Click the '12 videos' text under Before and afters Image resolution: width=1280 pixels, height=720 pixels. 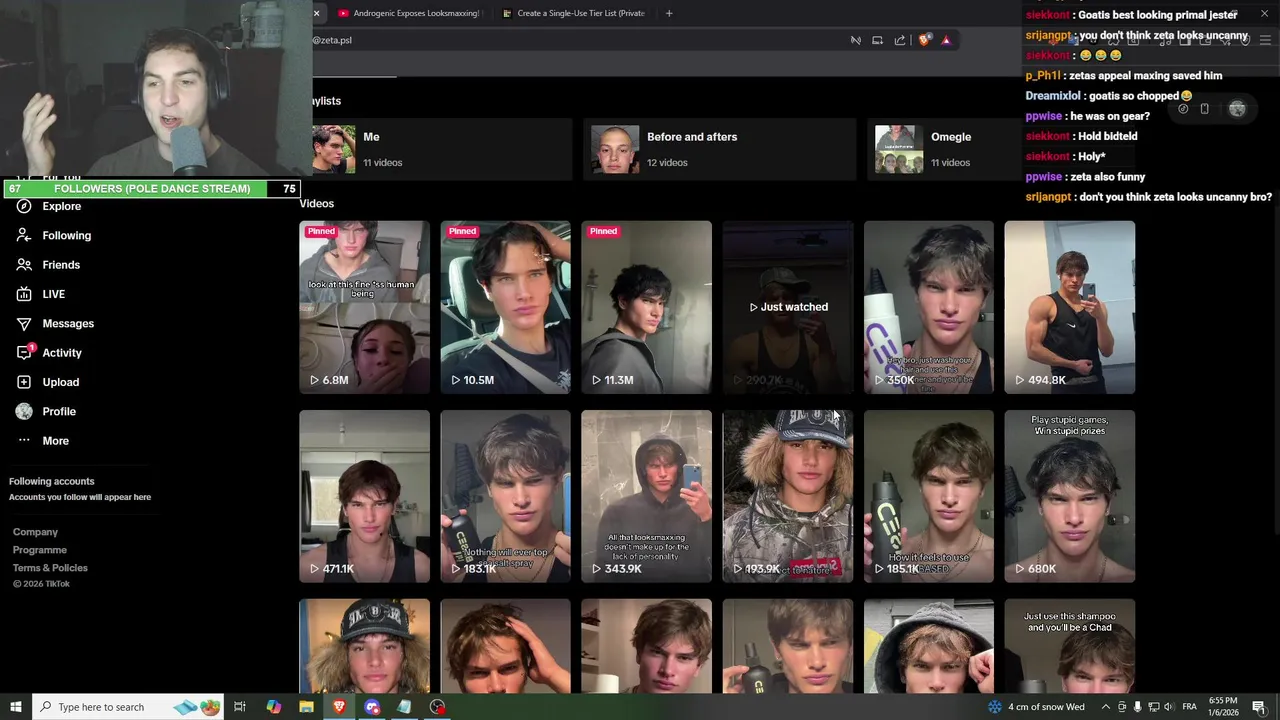tap(667, 163)
